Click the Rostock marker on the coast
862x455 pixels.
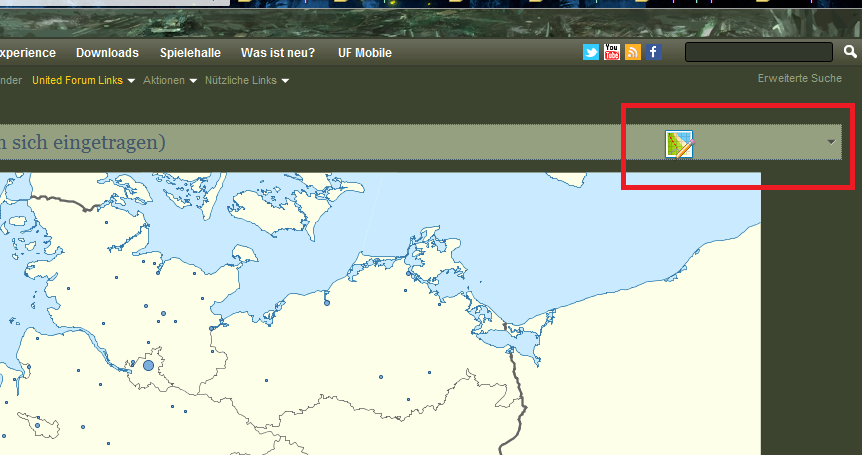click(327, 302)
